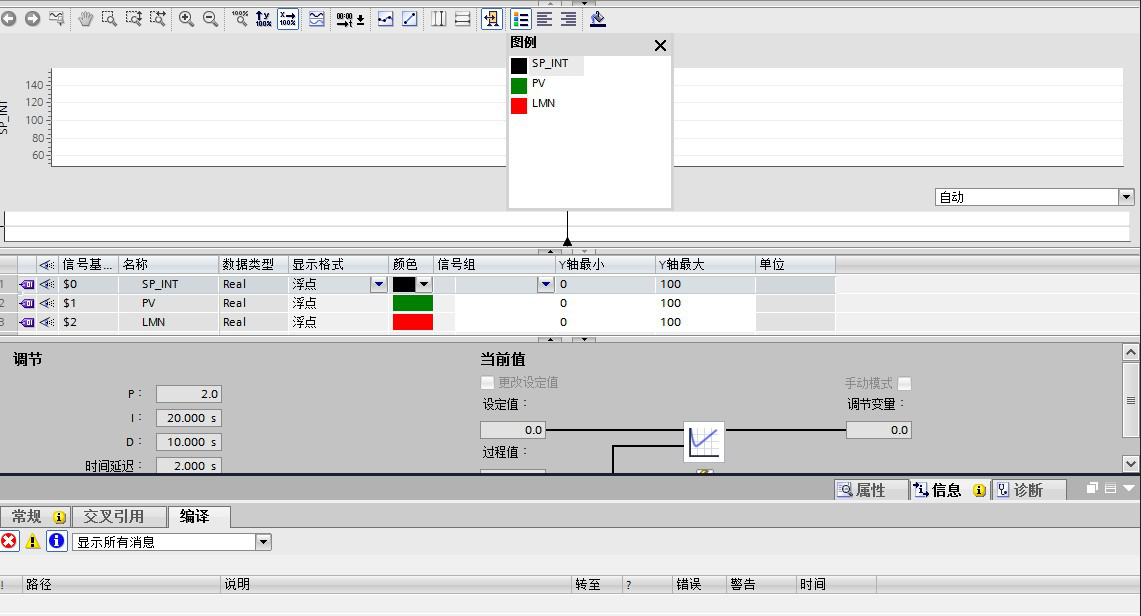Open the 显示所有消息 filter dropdown
Viewport: 1141px width, 616px height.
[263, 542]
